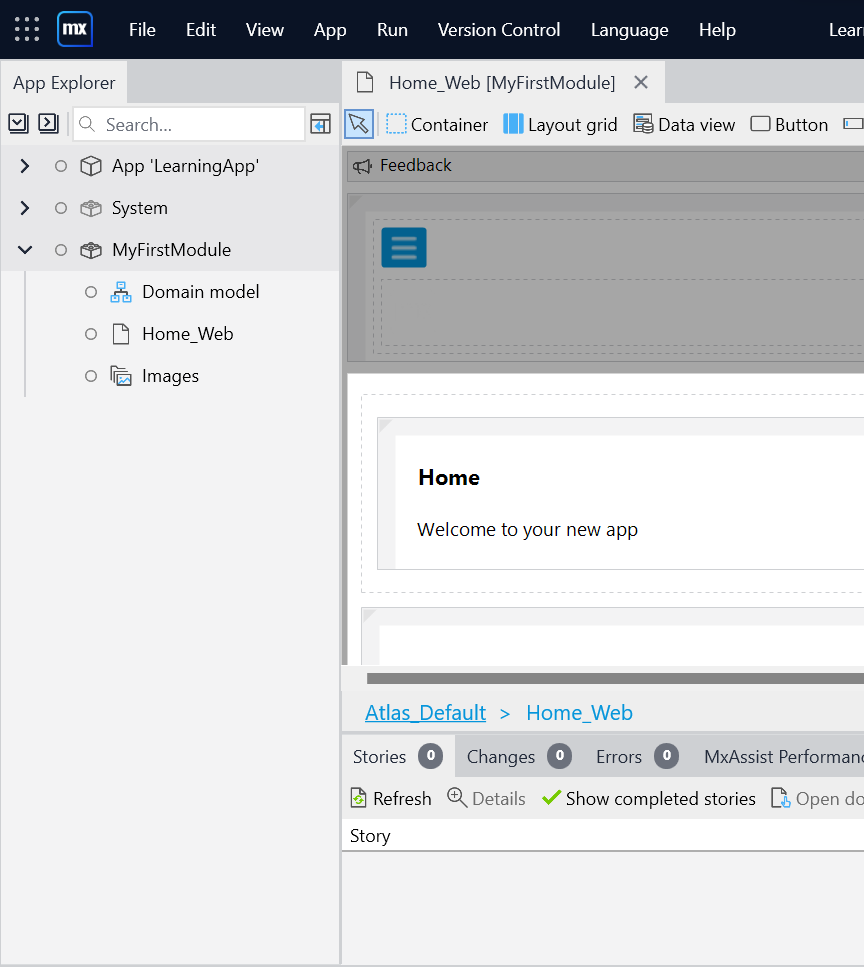Click the blue hamburger menu icon on page
The width and height of the screenshot is (864, 967).
click(404, 247)
